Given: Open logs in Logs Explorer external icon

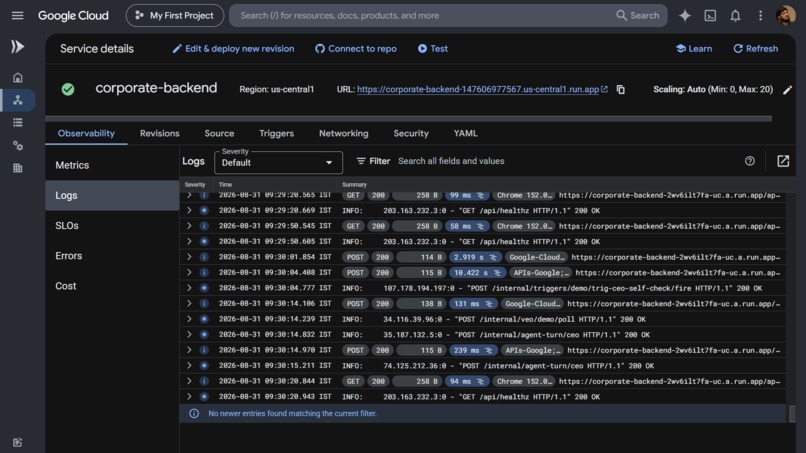Looking at the screenshot, I should tap(783, 161).
